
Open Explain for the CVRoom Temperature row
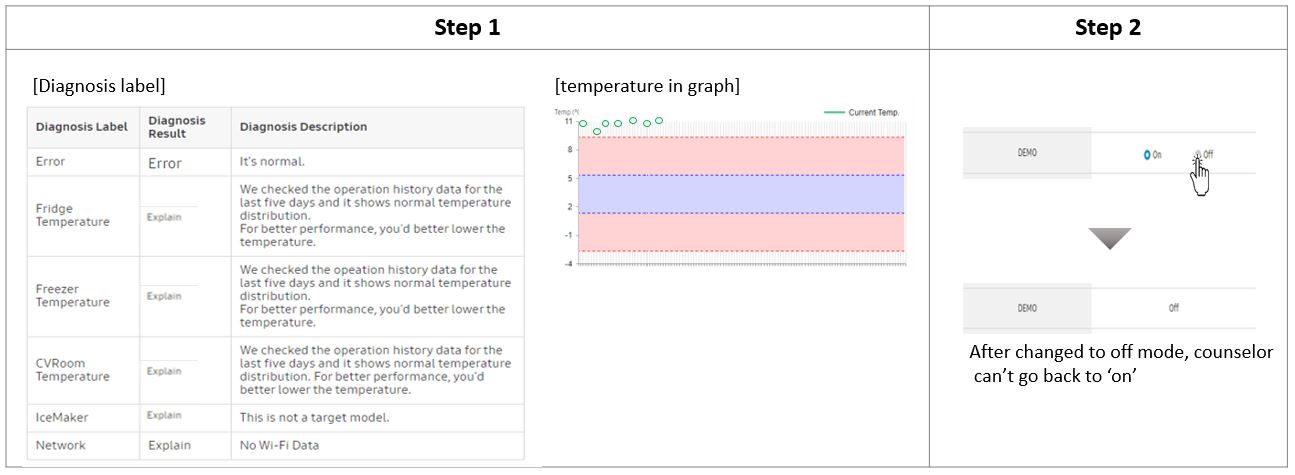coord(164,371)
